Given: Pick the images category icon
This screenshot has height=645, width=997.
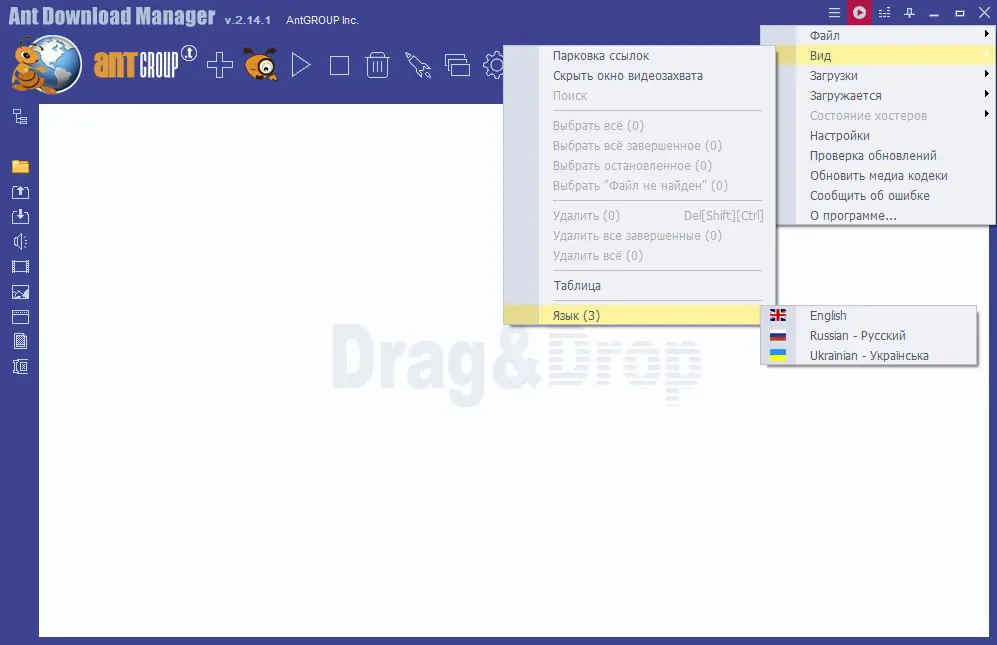Looking at the screenshot, I should click(20, 291).
